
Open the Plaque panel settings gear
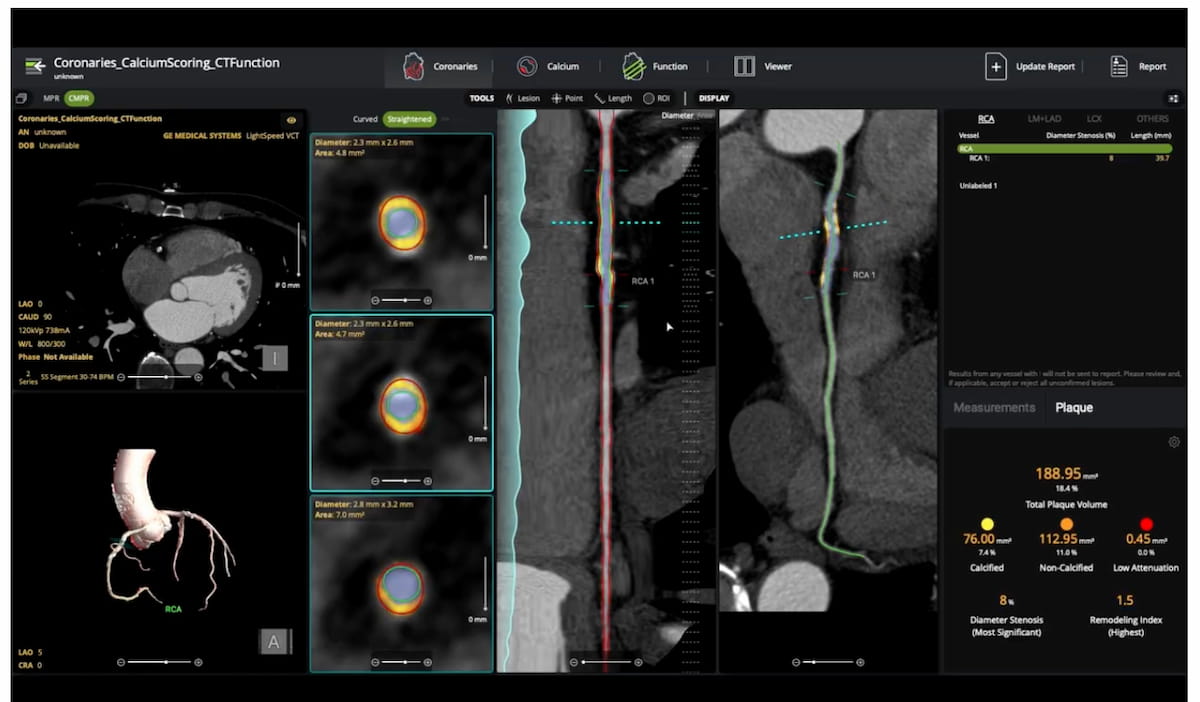click(x=1173, y=441)
